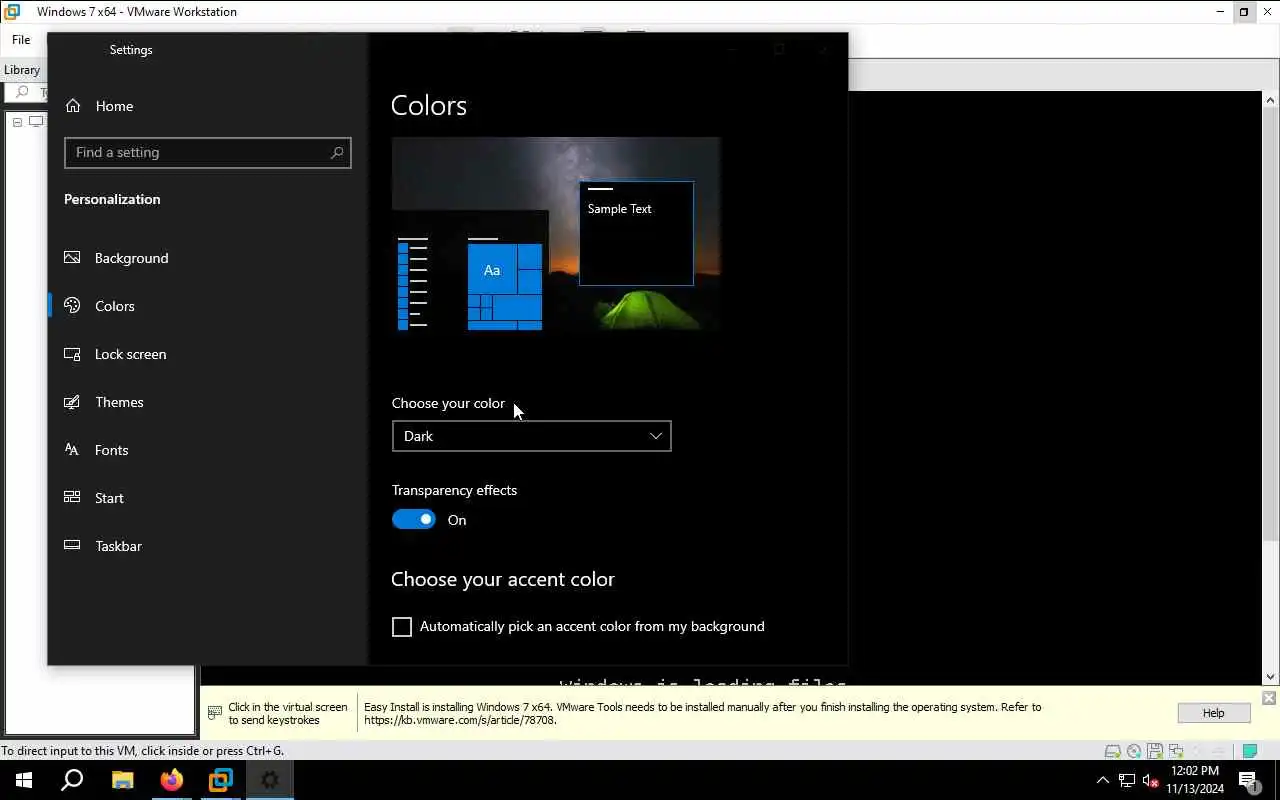Show hidden system tray icons
The height and width of the screenshot is (800, 1280).
point(1103,780)
